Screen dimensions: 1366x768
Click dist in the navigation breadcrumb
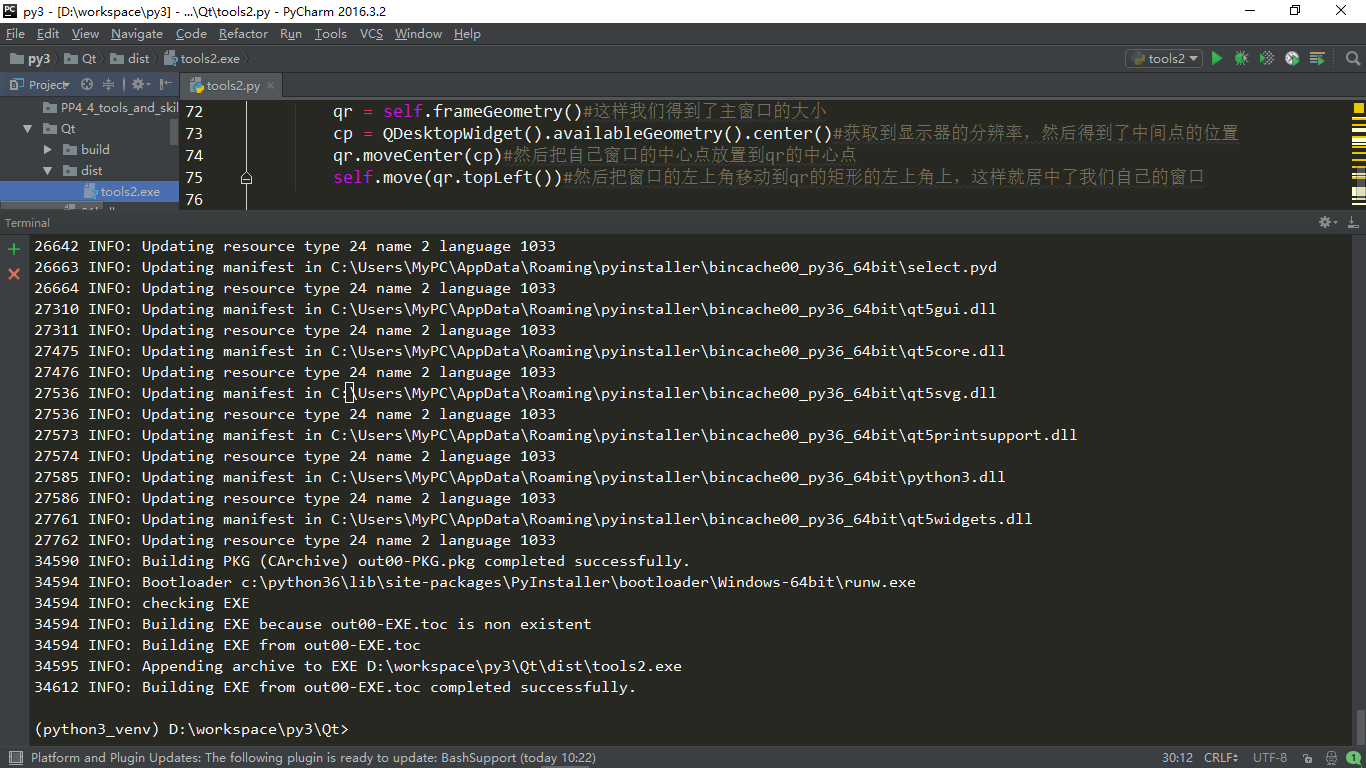[x=130, y=59]
